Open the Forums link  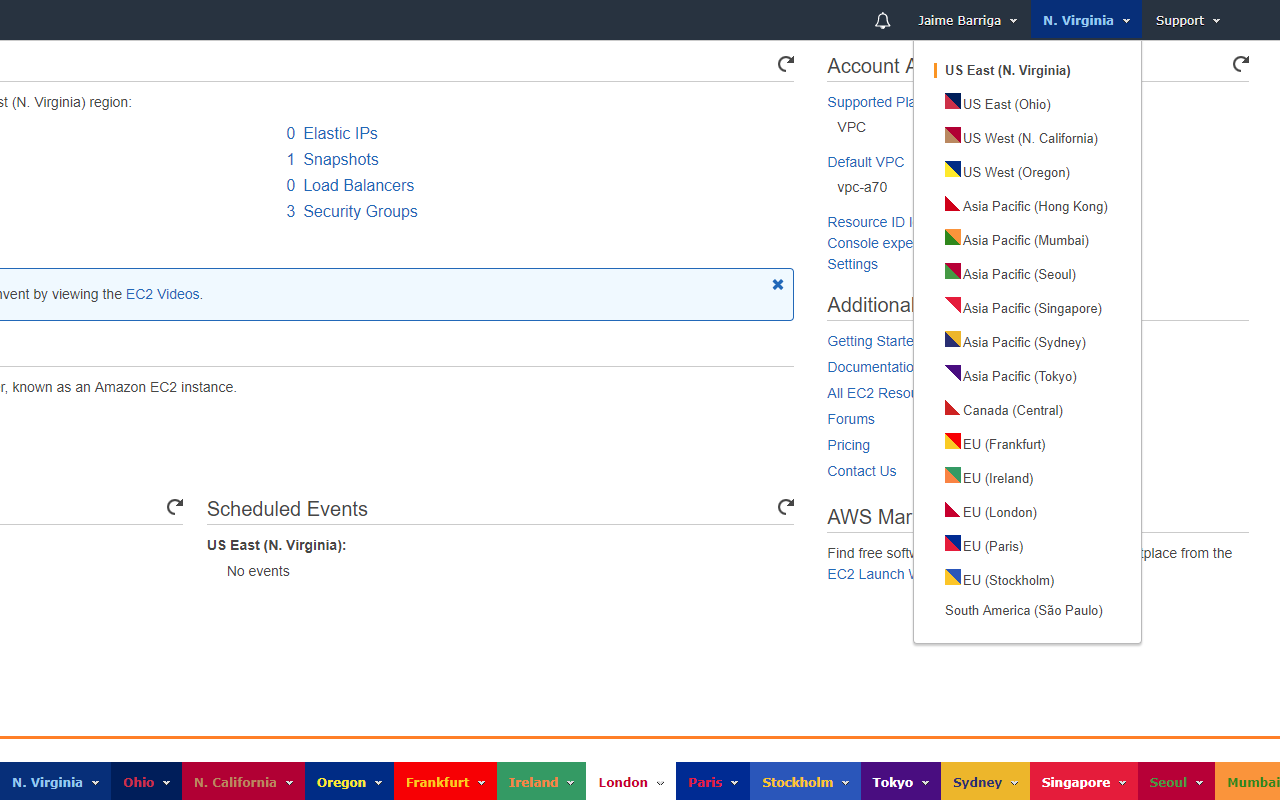point(851,419)
